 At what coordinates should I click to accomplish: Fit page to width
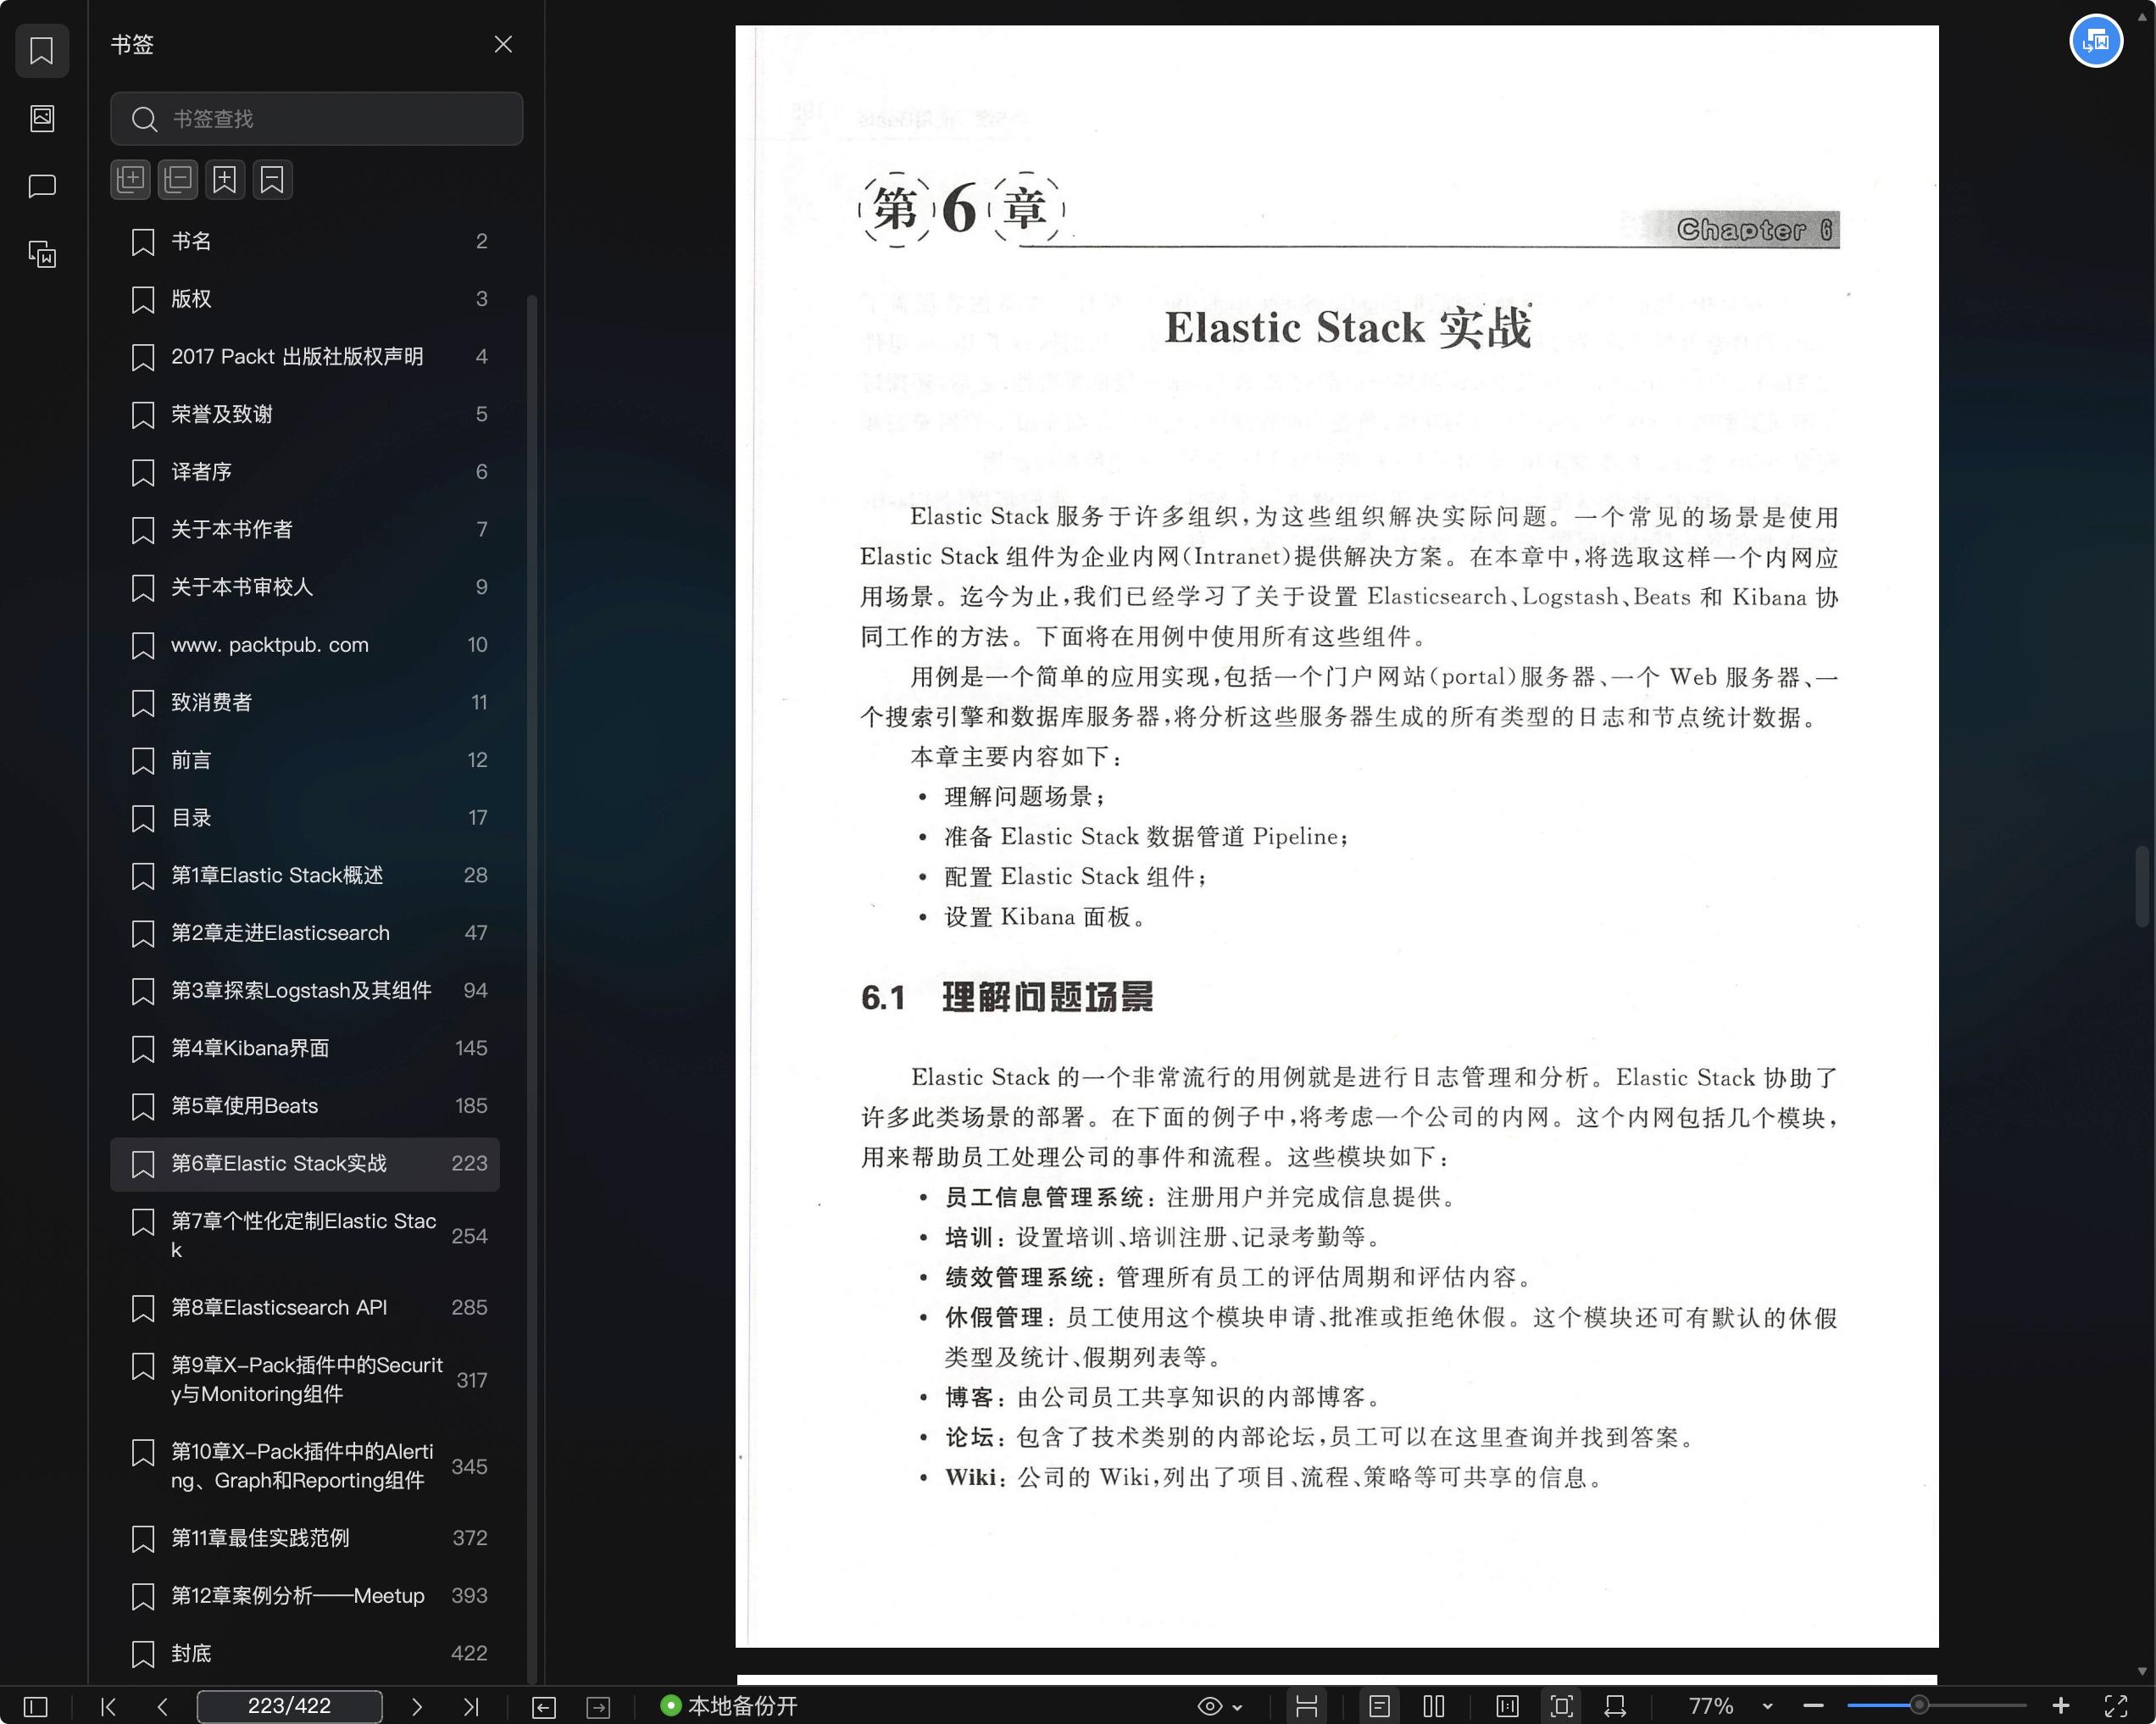pyautogui.click(x=1615, y=1706)
